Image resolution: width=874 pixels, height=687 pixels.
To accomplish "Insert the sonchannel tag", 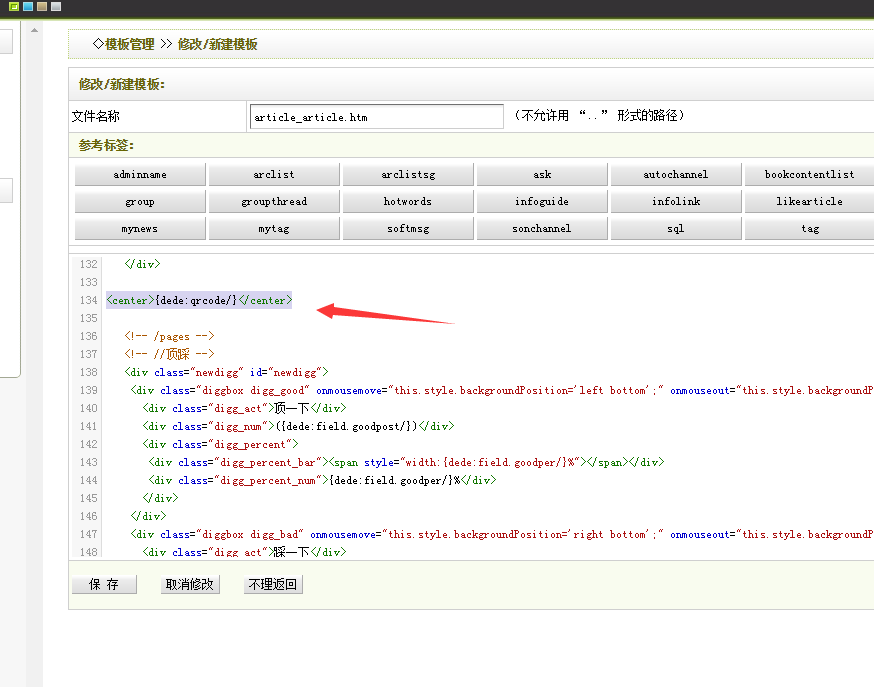I will [x=542, y=228].
